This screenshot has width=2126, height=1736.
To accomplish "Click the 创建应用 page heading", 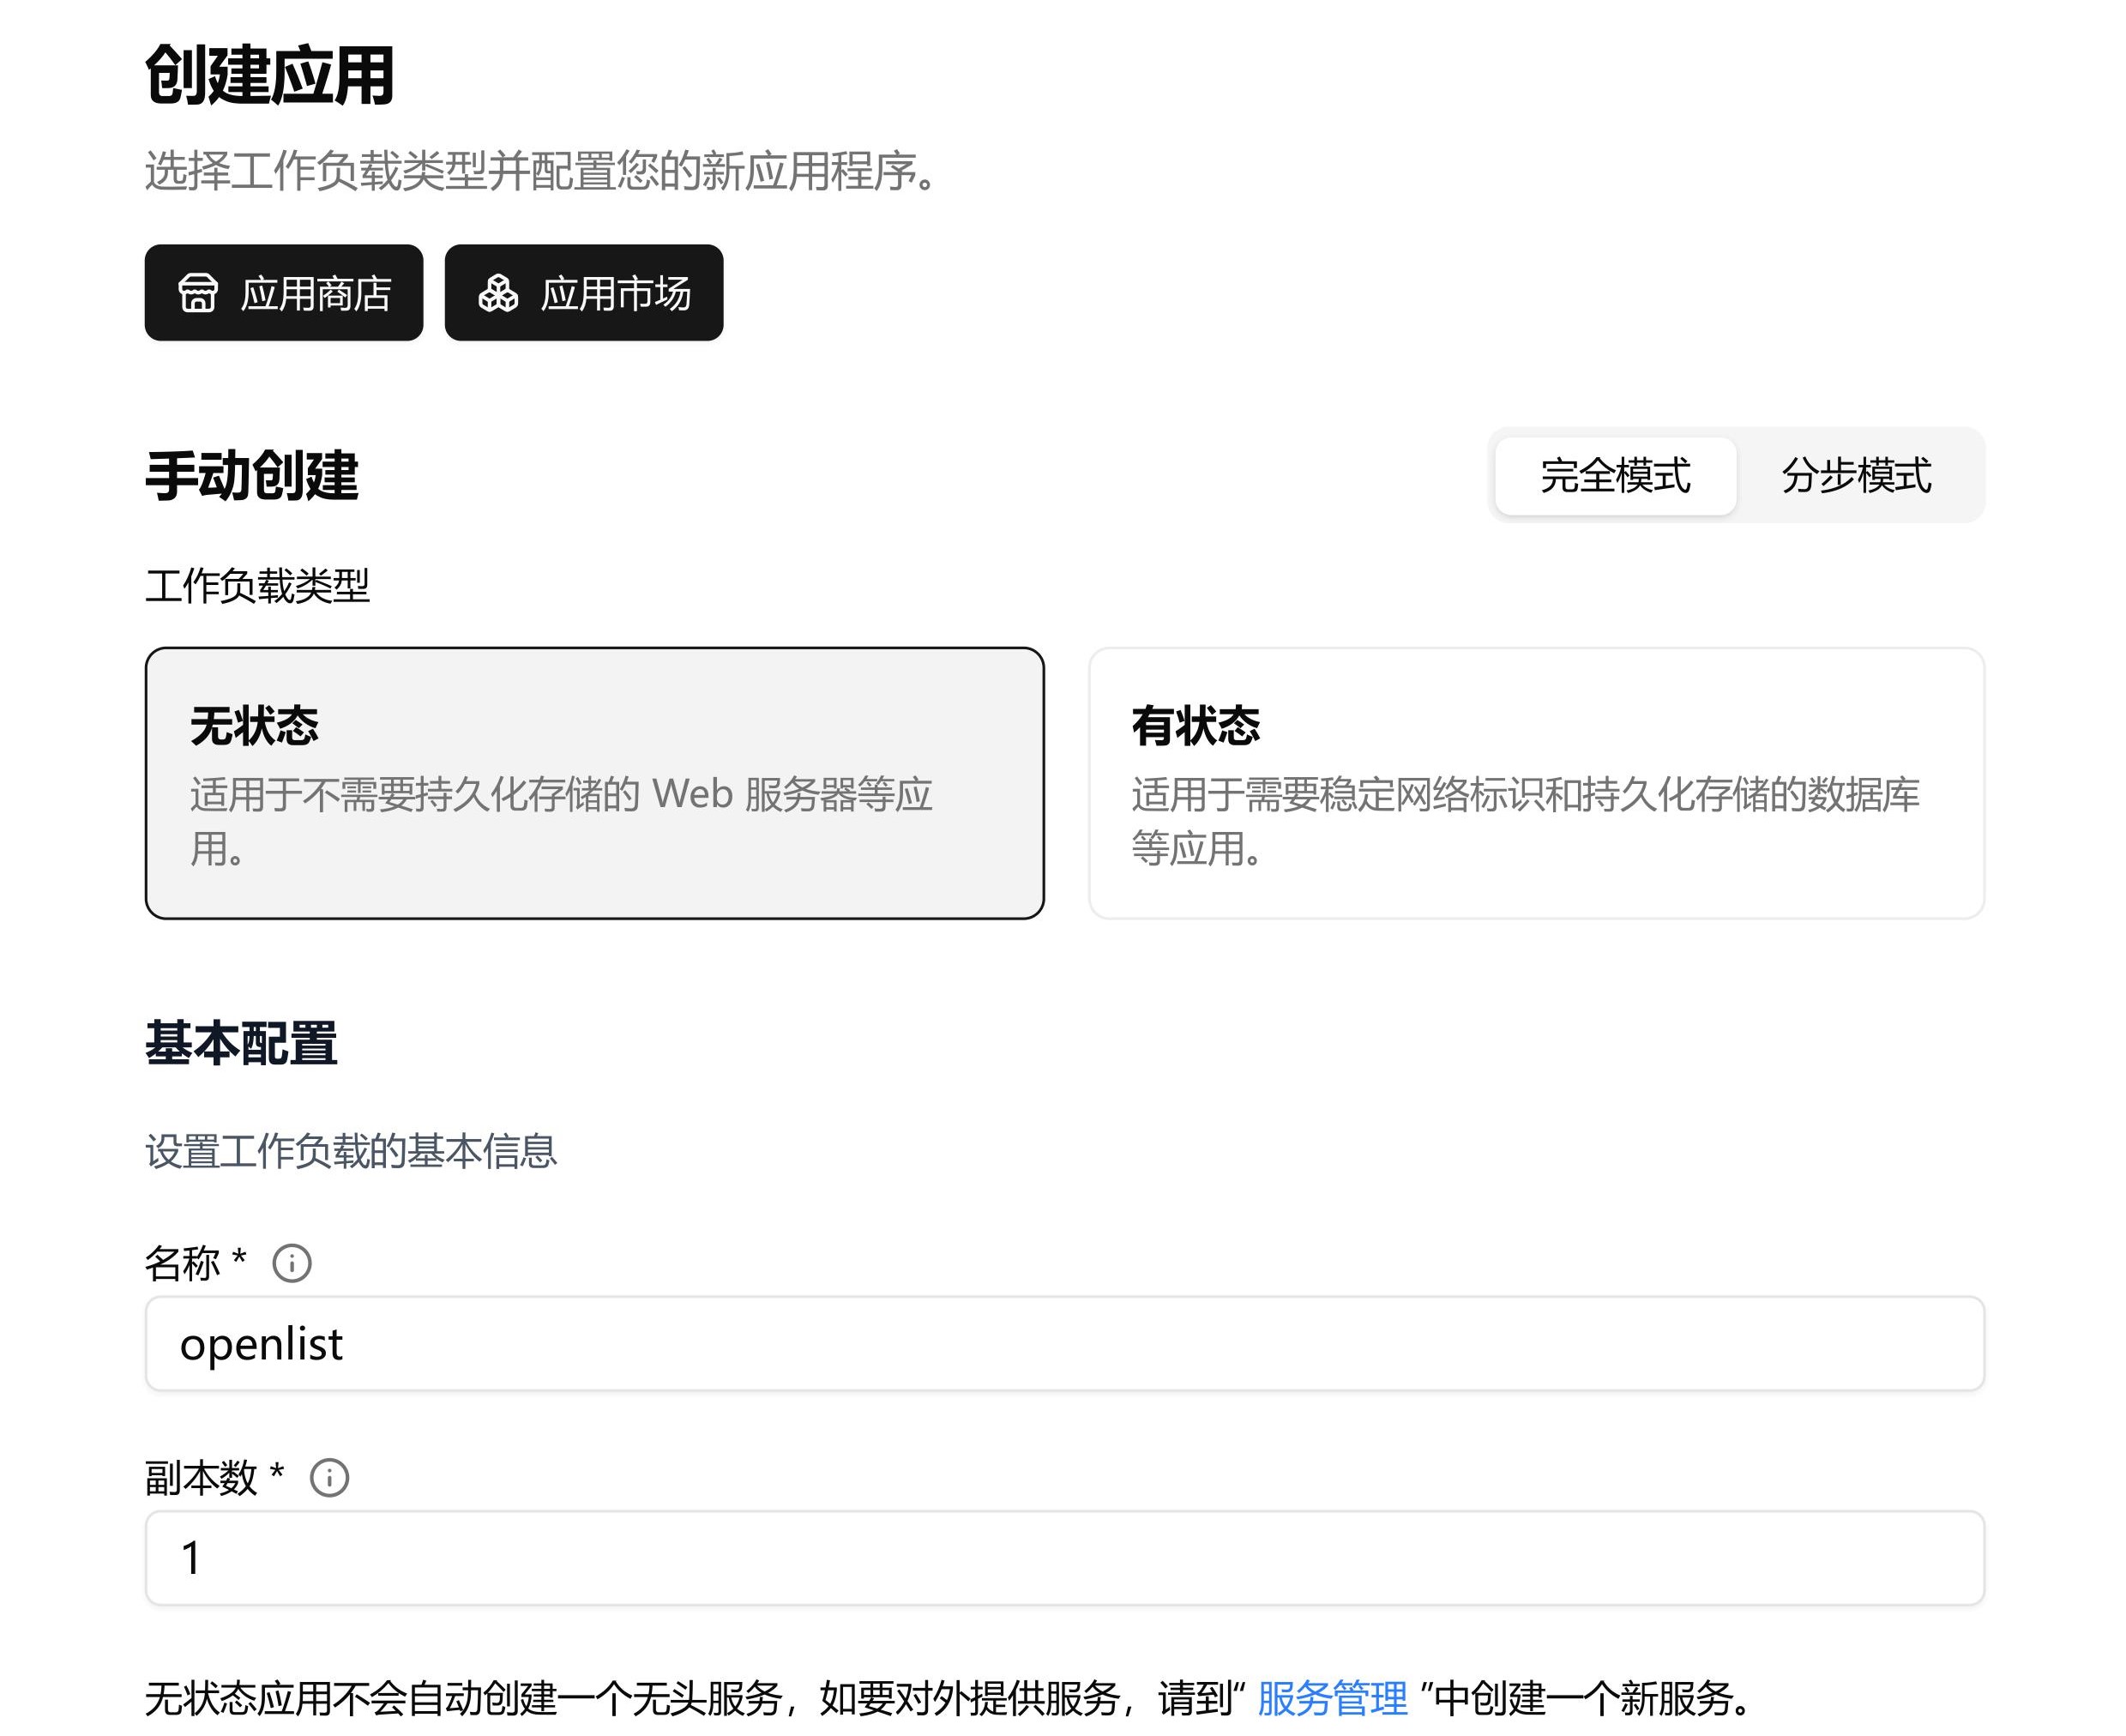I will pos(270,75).
